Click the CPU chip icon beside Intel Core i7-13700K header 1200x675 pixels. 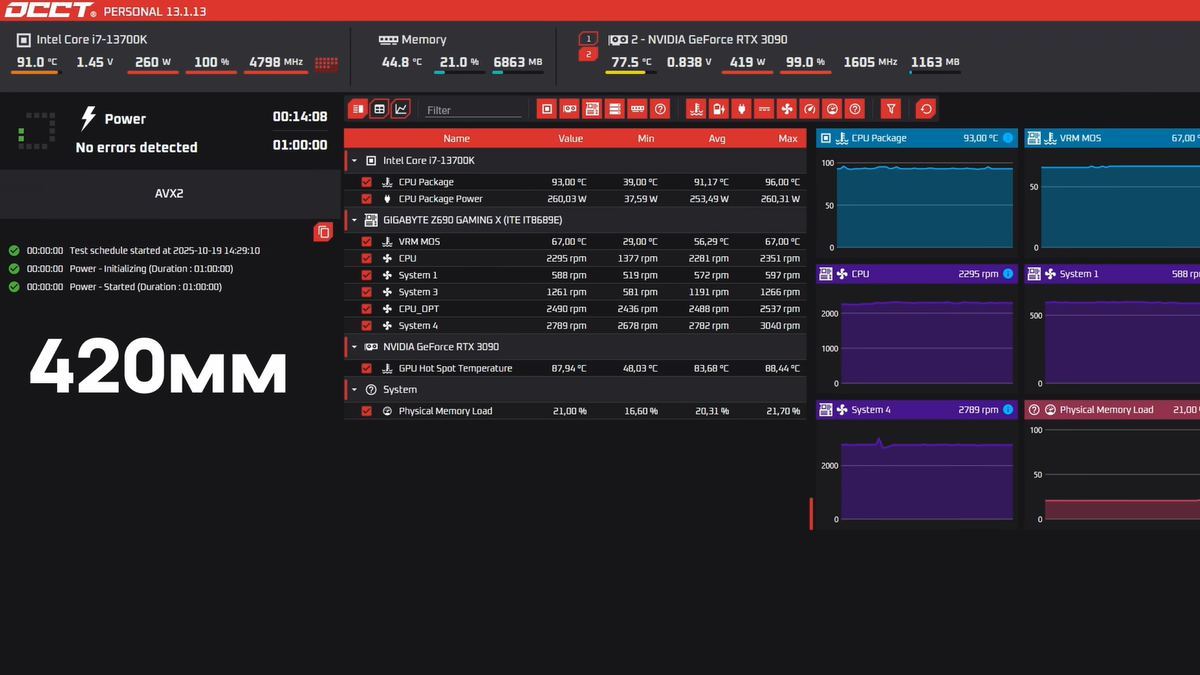[23, 40]
